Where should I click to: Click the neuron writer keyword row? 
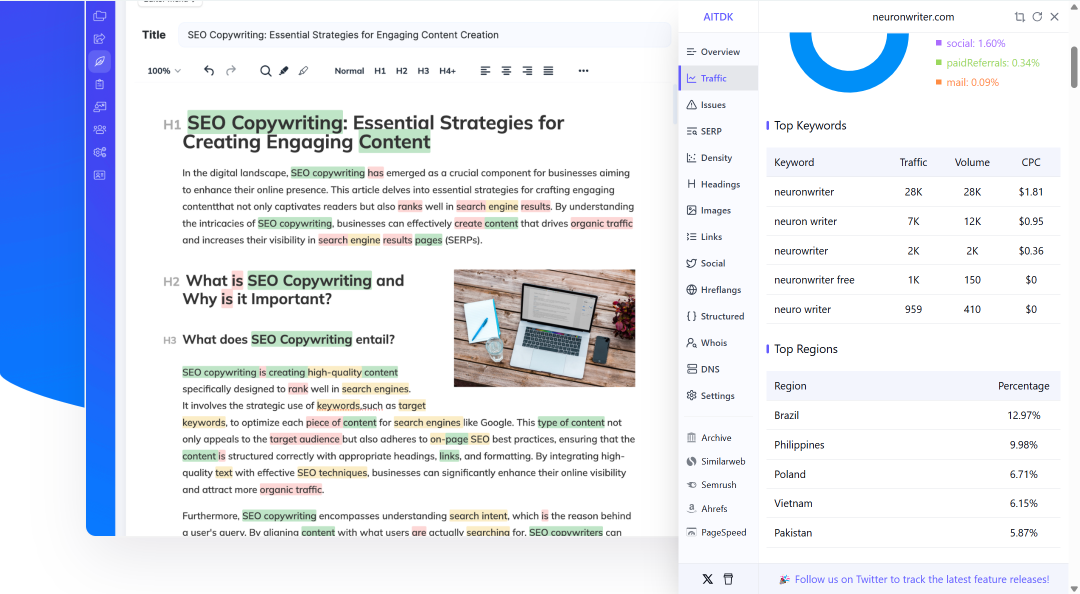tap(913, 221)
